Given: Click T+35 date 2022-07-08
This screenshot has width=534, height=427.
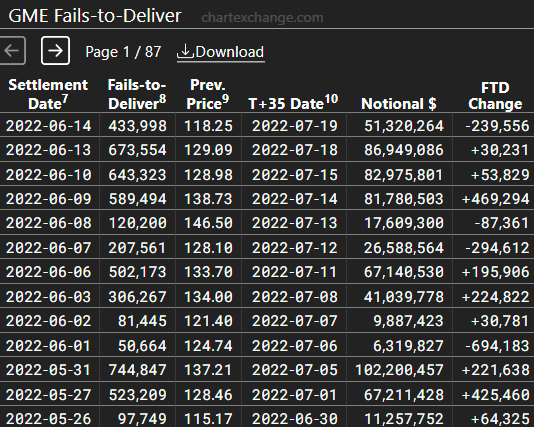Looking at the screenshot, I should (295, 297).
